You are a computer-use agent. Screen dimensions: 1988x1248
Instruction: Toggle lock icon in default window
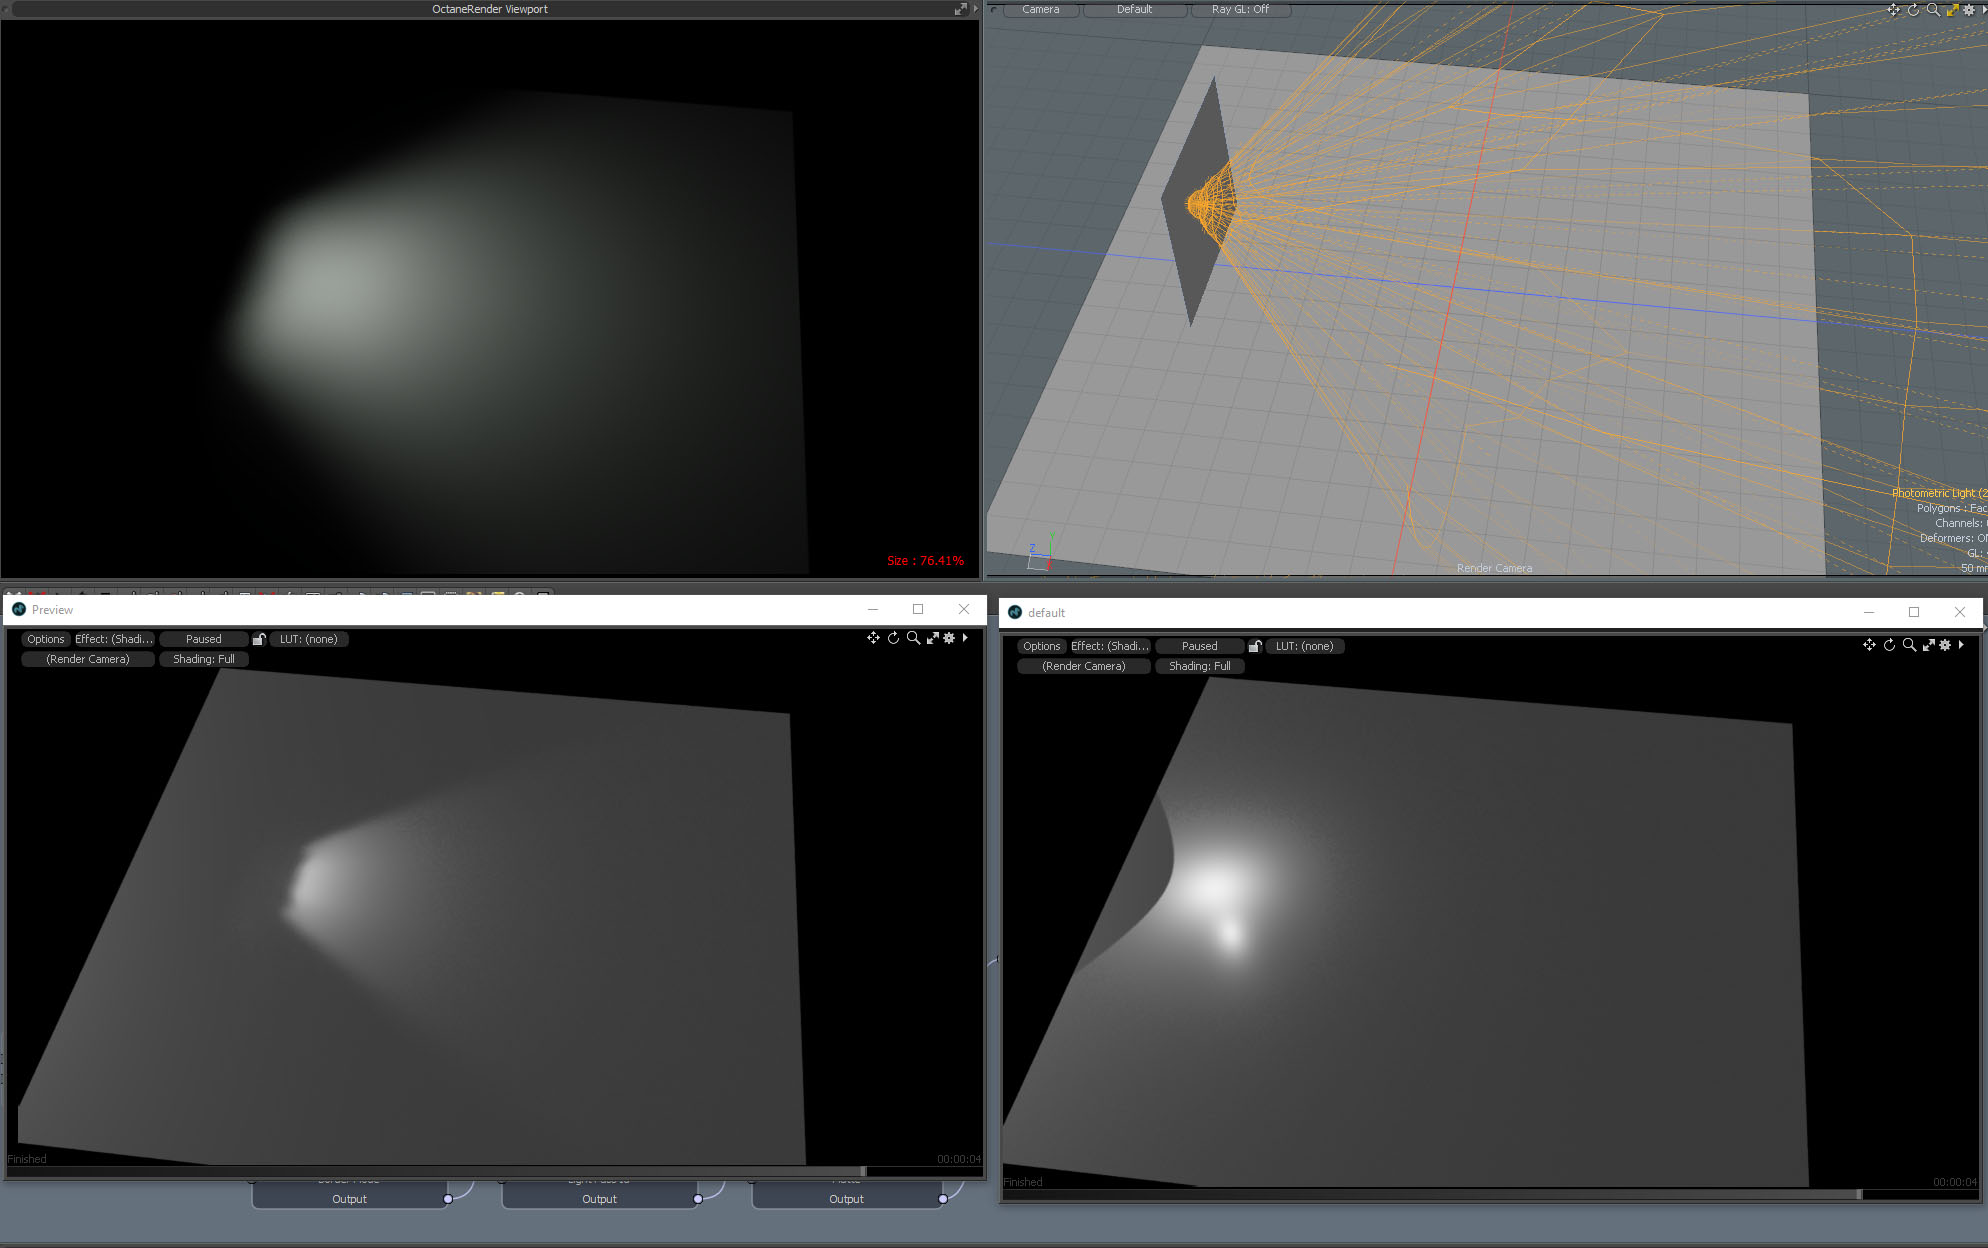tap(1255, 646)
